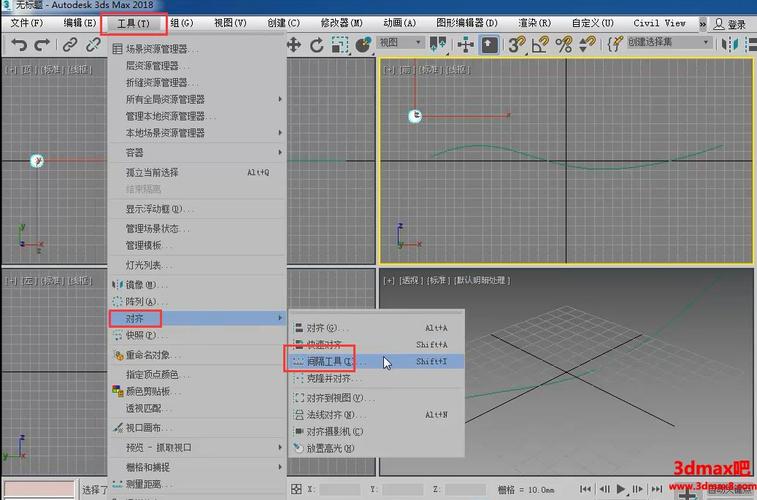Viewport: 757px width, 500px height.
Task: Open the 视图 reference coordinate dropdown
Action: (x=400, y=42)
